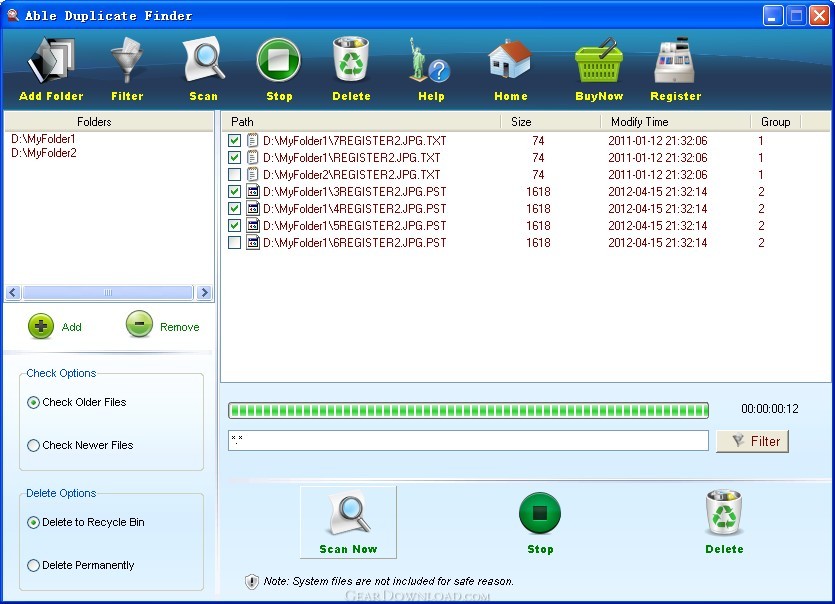Click the file icon of 6REGISTER2.JPG.PST

pos(253,243)
